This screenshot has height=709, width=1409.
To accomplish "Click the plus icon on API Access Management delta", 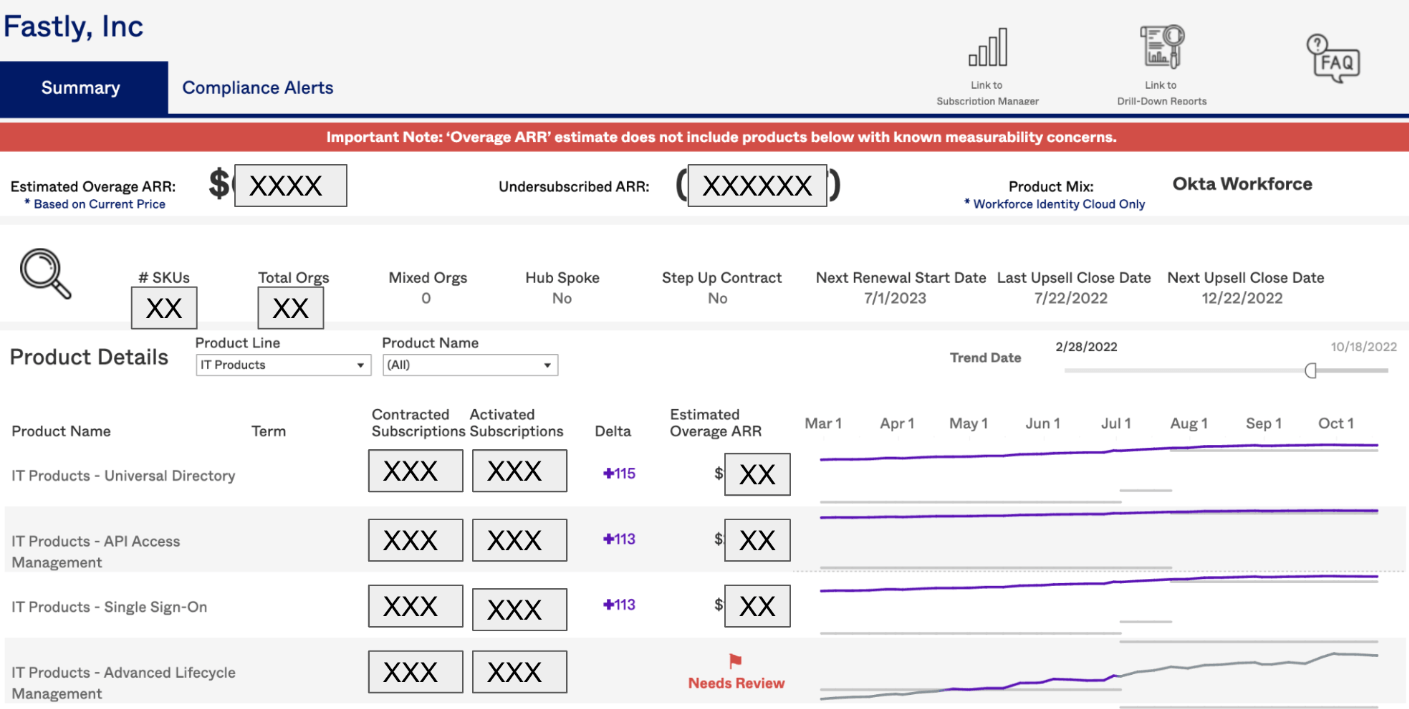I will click(x=608, y=539).
